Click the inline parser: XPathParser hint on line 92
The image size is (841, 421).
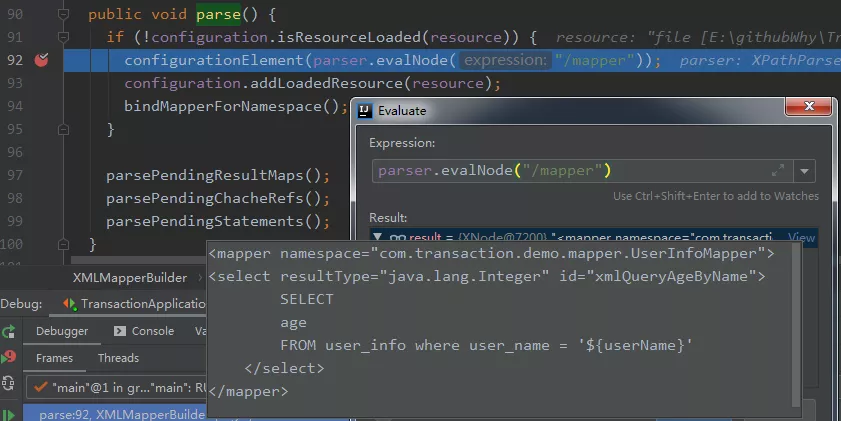[x=759, y=61]
